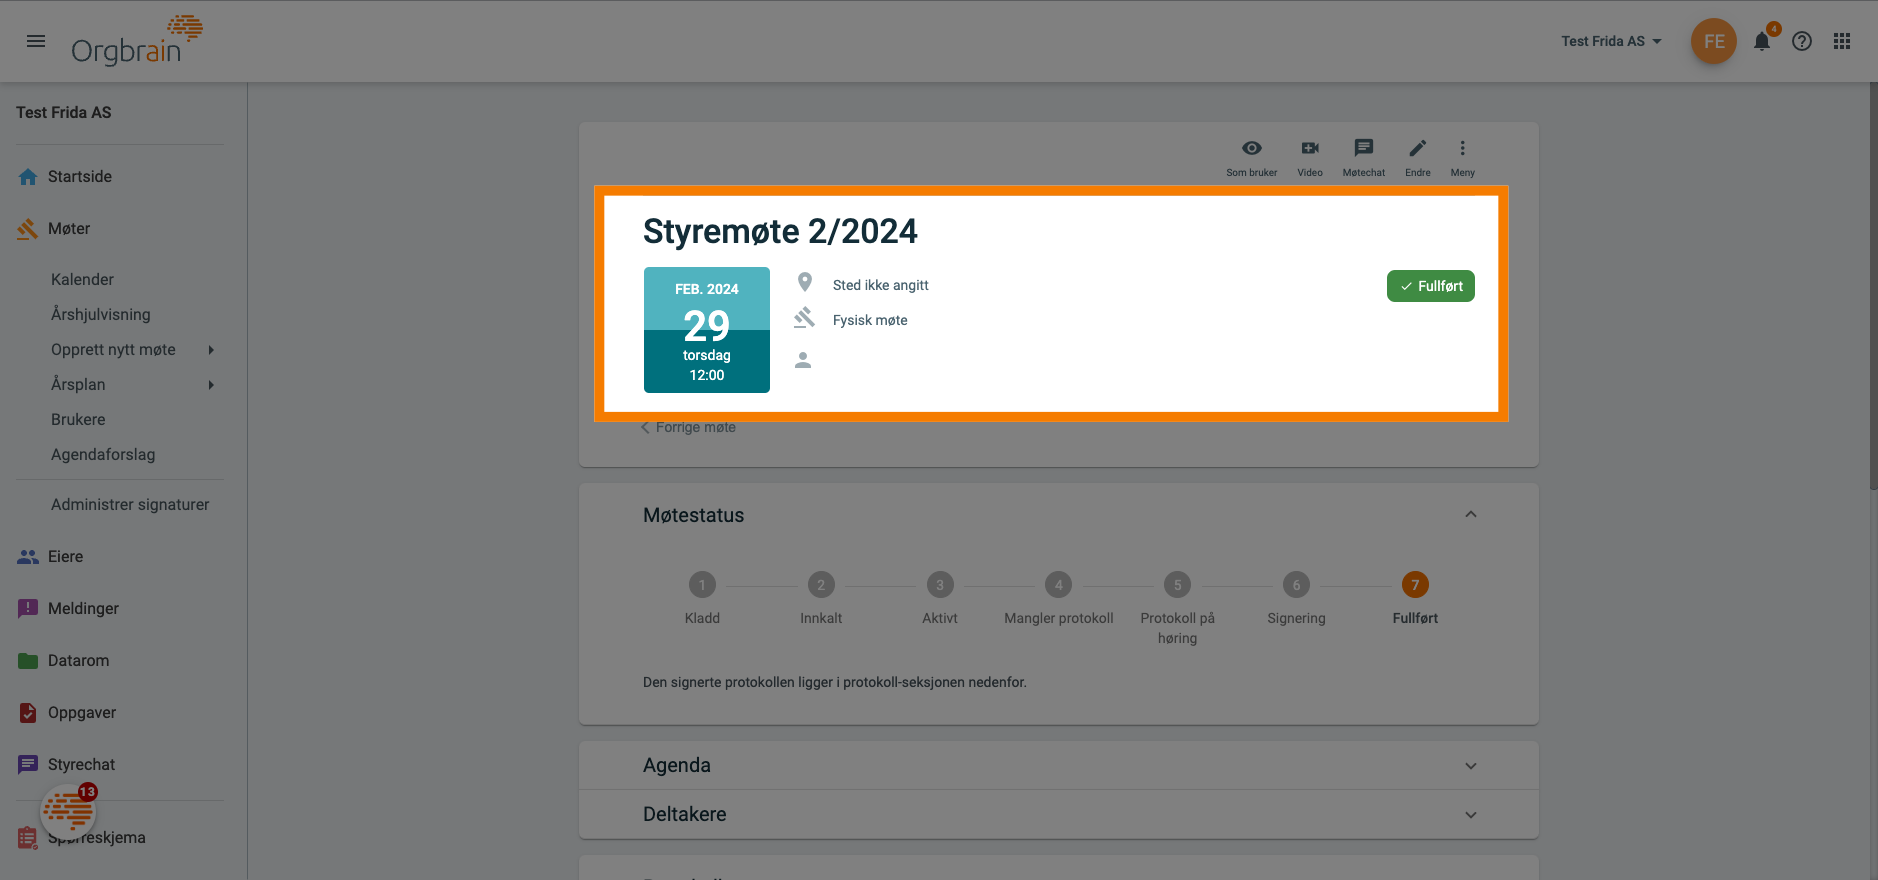Open the apps grid icon

tap(1842, 41)
